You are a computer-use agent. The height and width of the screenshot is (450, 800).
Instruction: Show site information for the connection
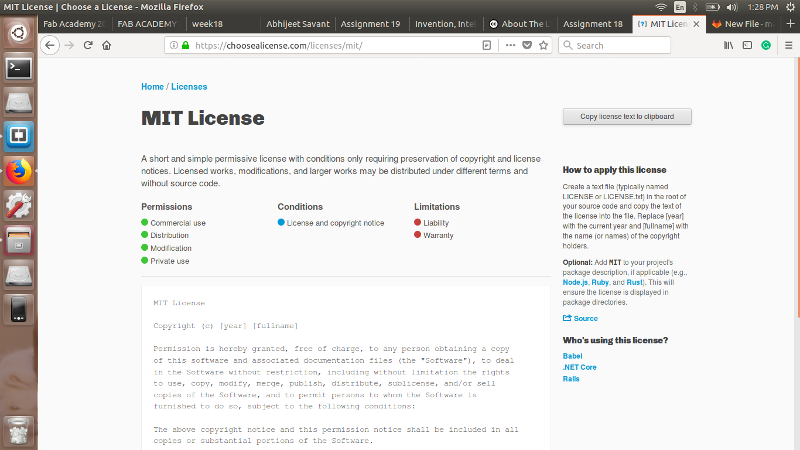pyautogui.click(x=173, y=45)
